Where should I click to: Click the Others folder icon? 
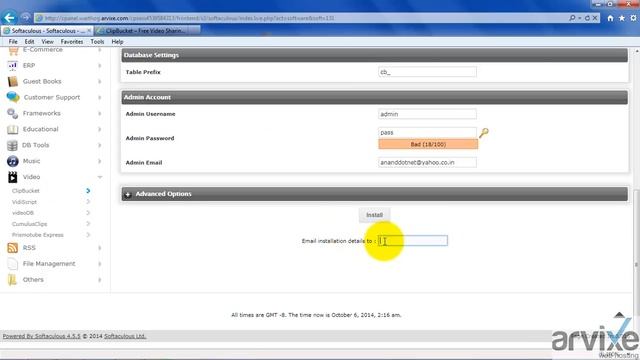13,280
